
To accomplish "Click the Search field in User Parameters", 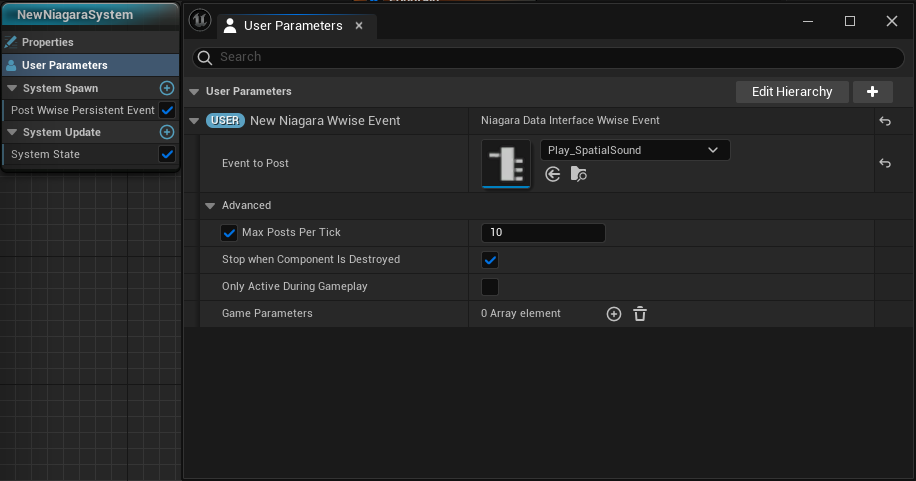I will pos(550,57).
